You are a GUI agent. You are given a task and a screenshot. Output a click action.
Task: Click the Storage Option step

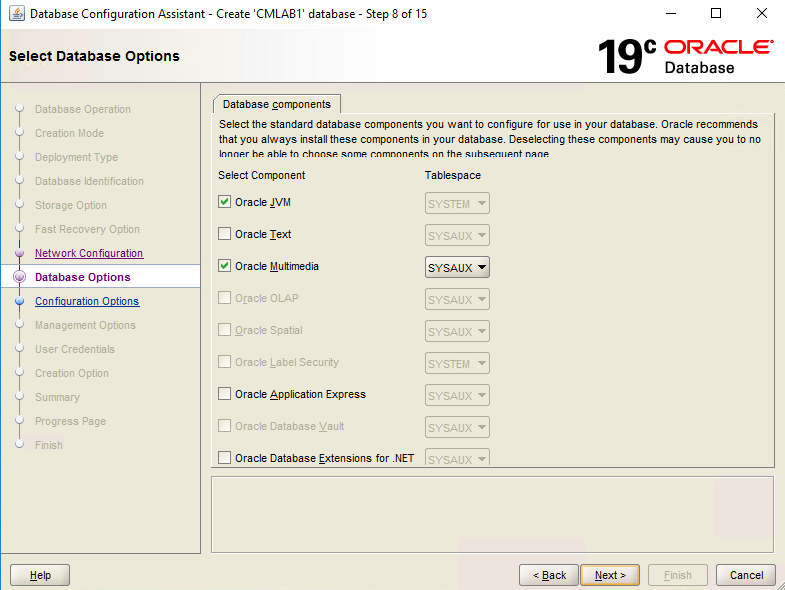(71, 205)
